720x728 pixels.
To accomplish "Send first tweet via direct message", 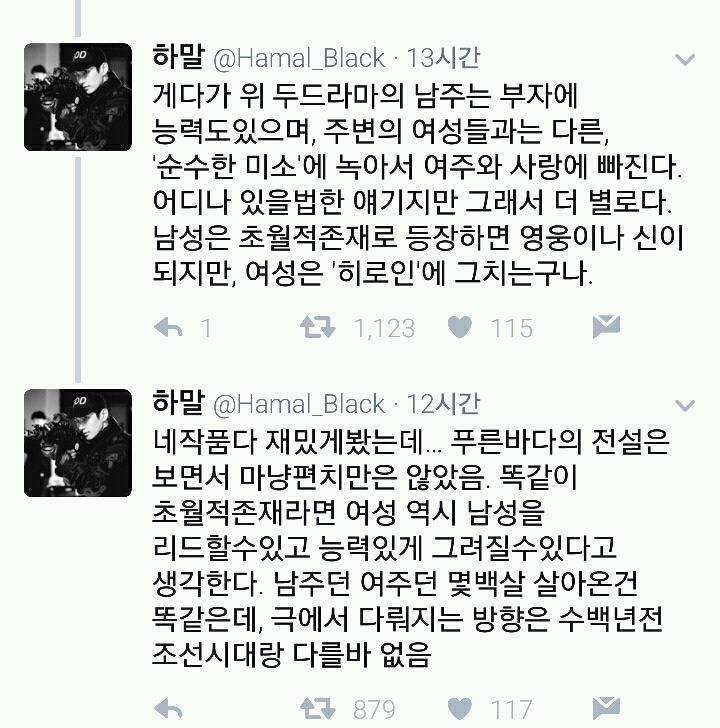I will pos(606,326).
